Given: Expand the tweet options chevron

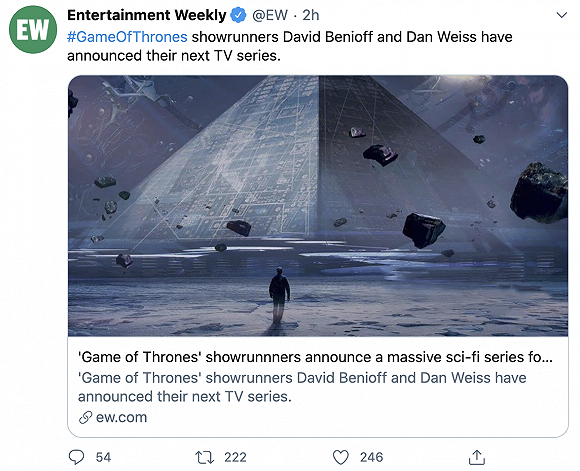Looking at the screenshot, I should tap(562, 15).
